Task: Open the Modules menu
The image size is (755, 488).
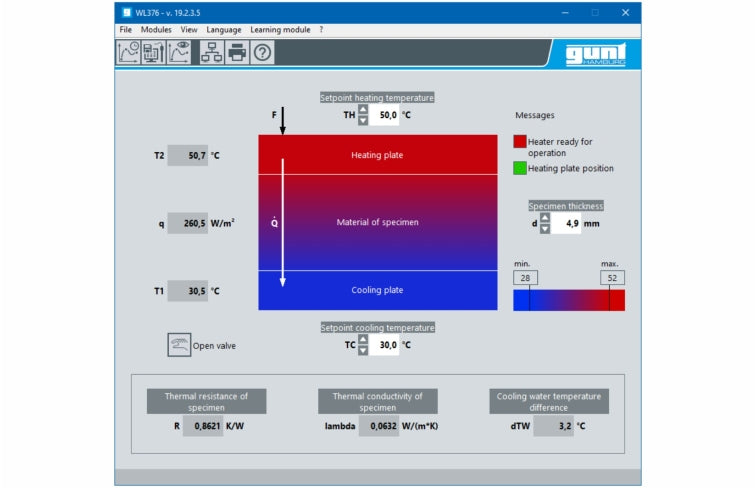Action: [x=156, y=30]
